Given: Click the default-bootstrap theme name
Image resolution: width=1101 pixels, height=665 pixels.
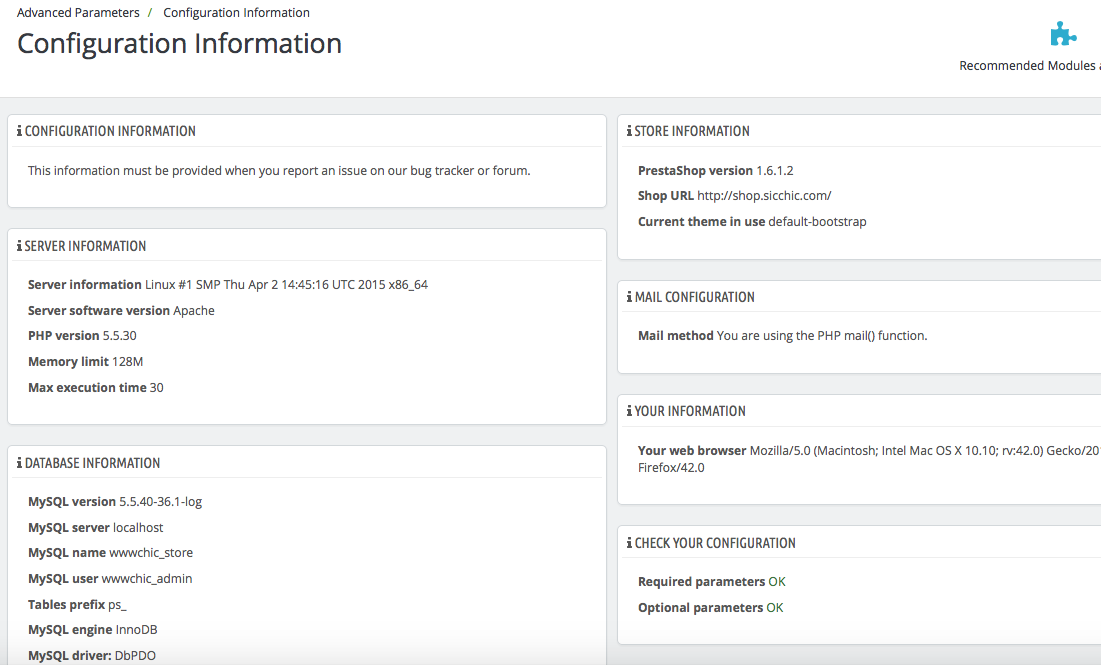Looking at the screenshot, I should coord(817,222).
